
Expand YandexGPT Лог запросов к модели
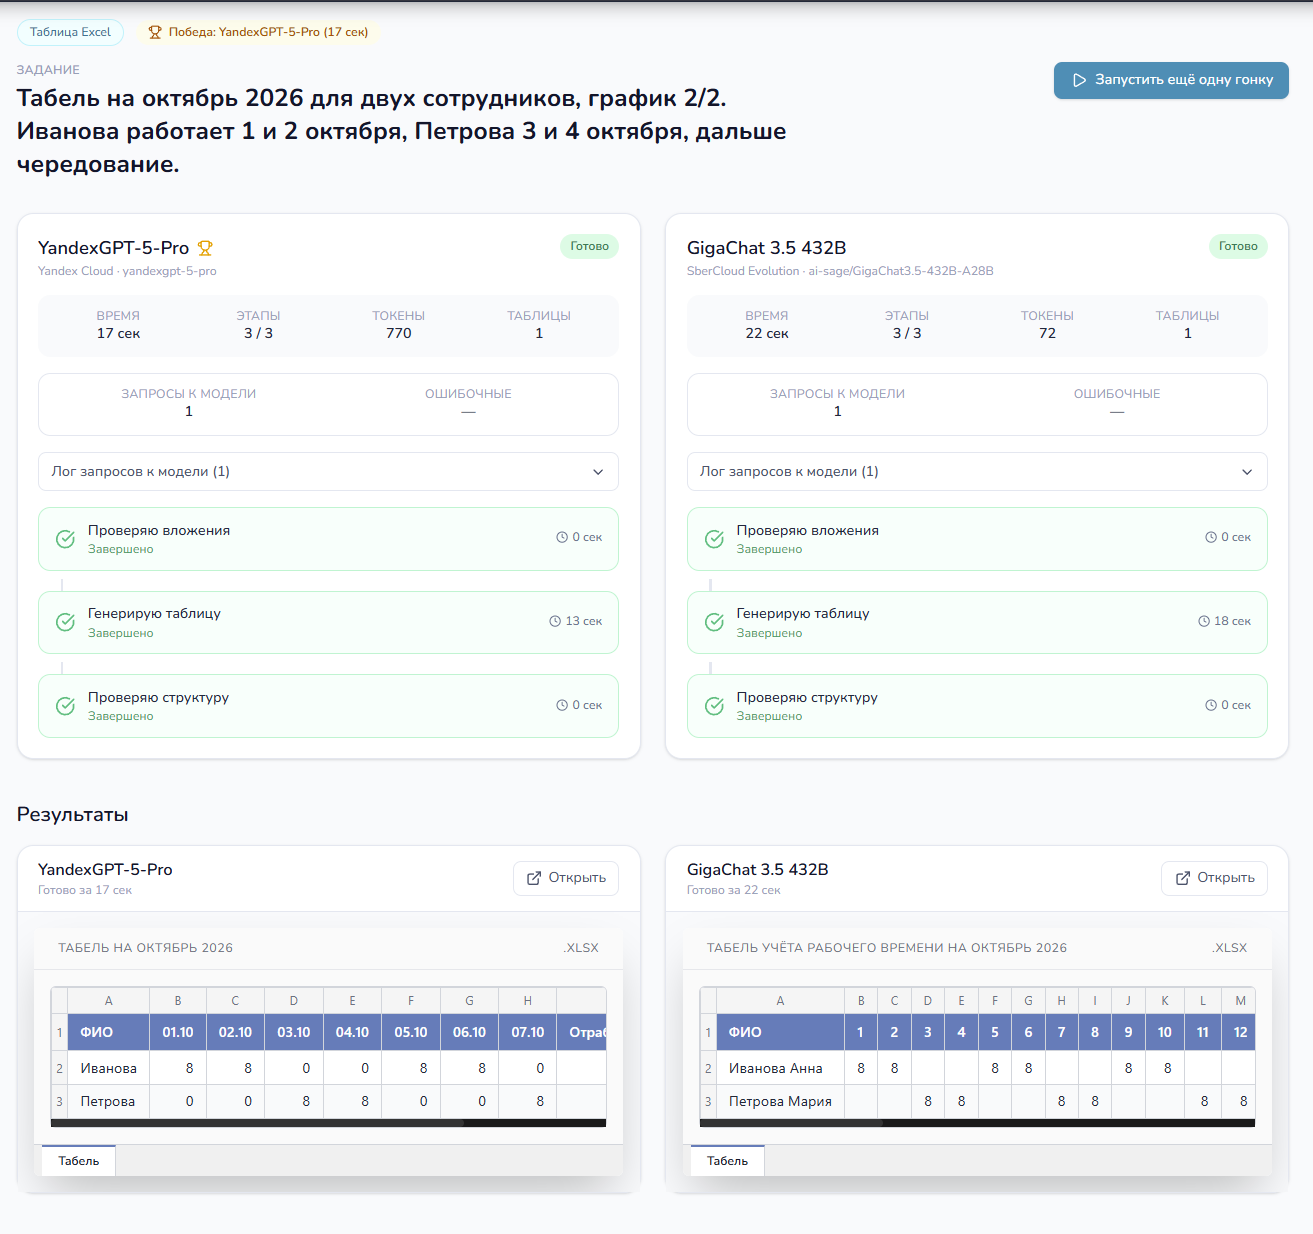(x=328, y=472)
